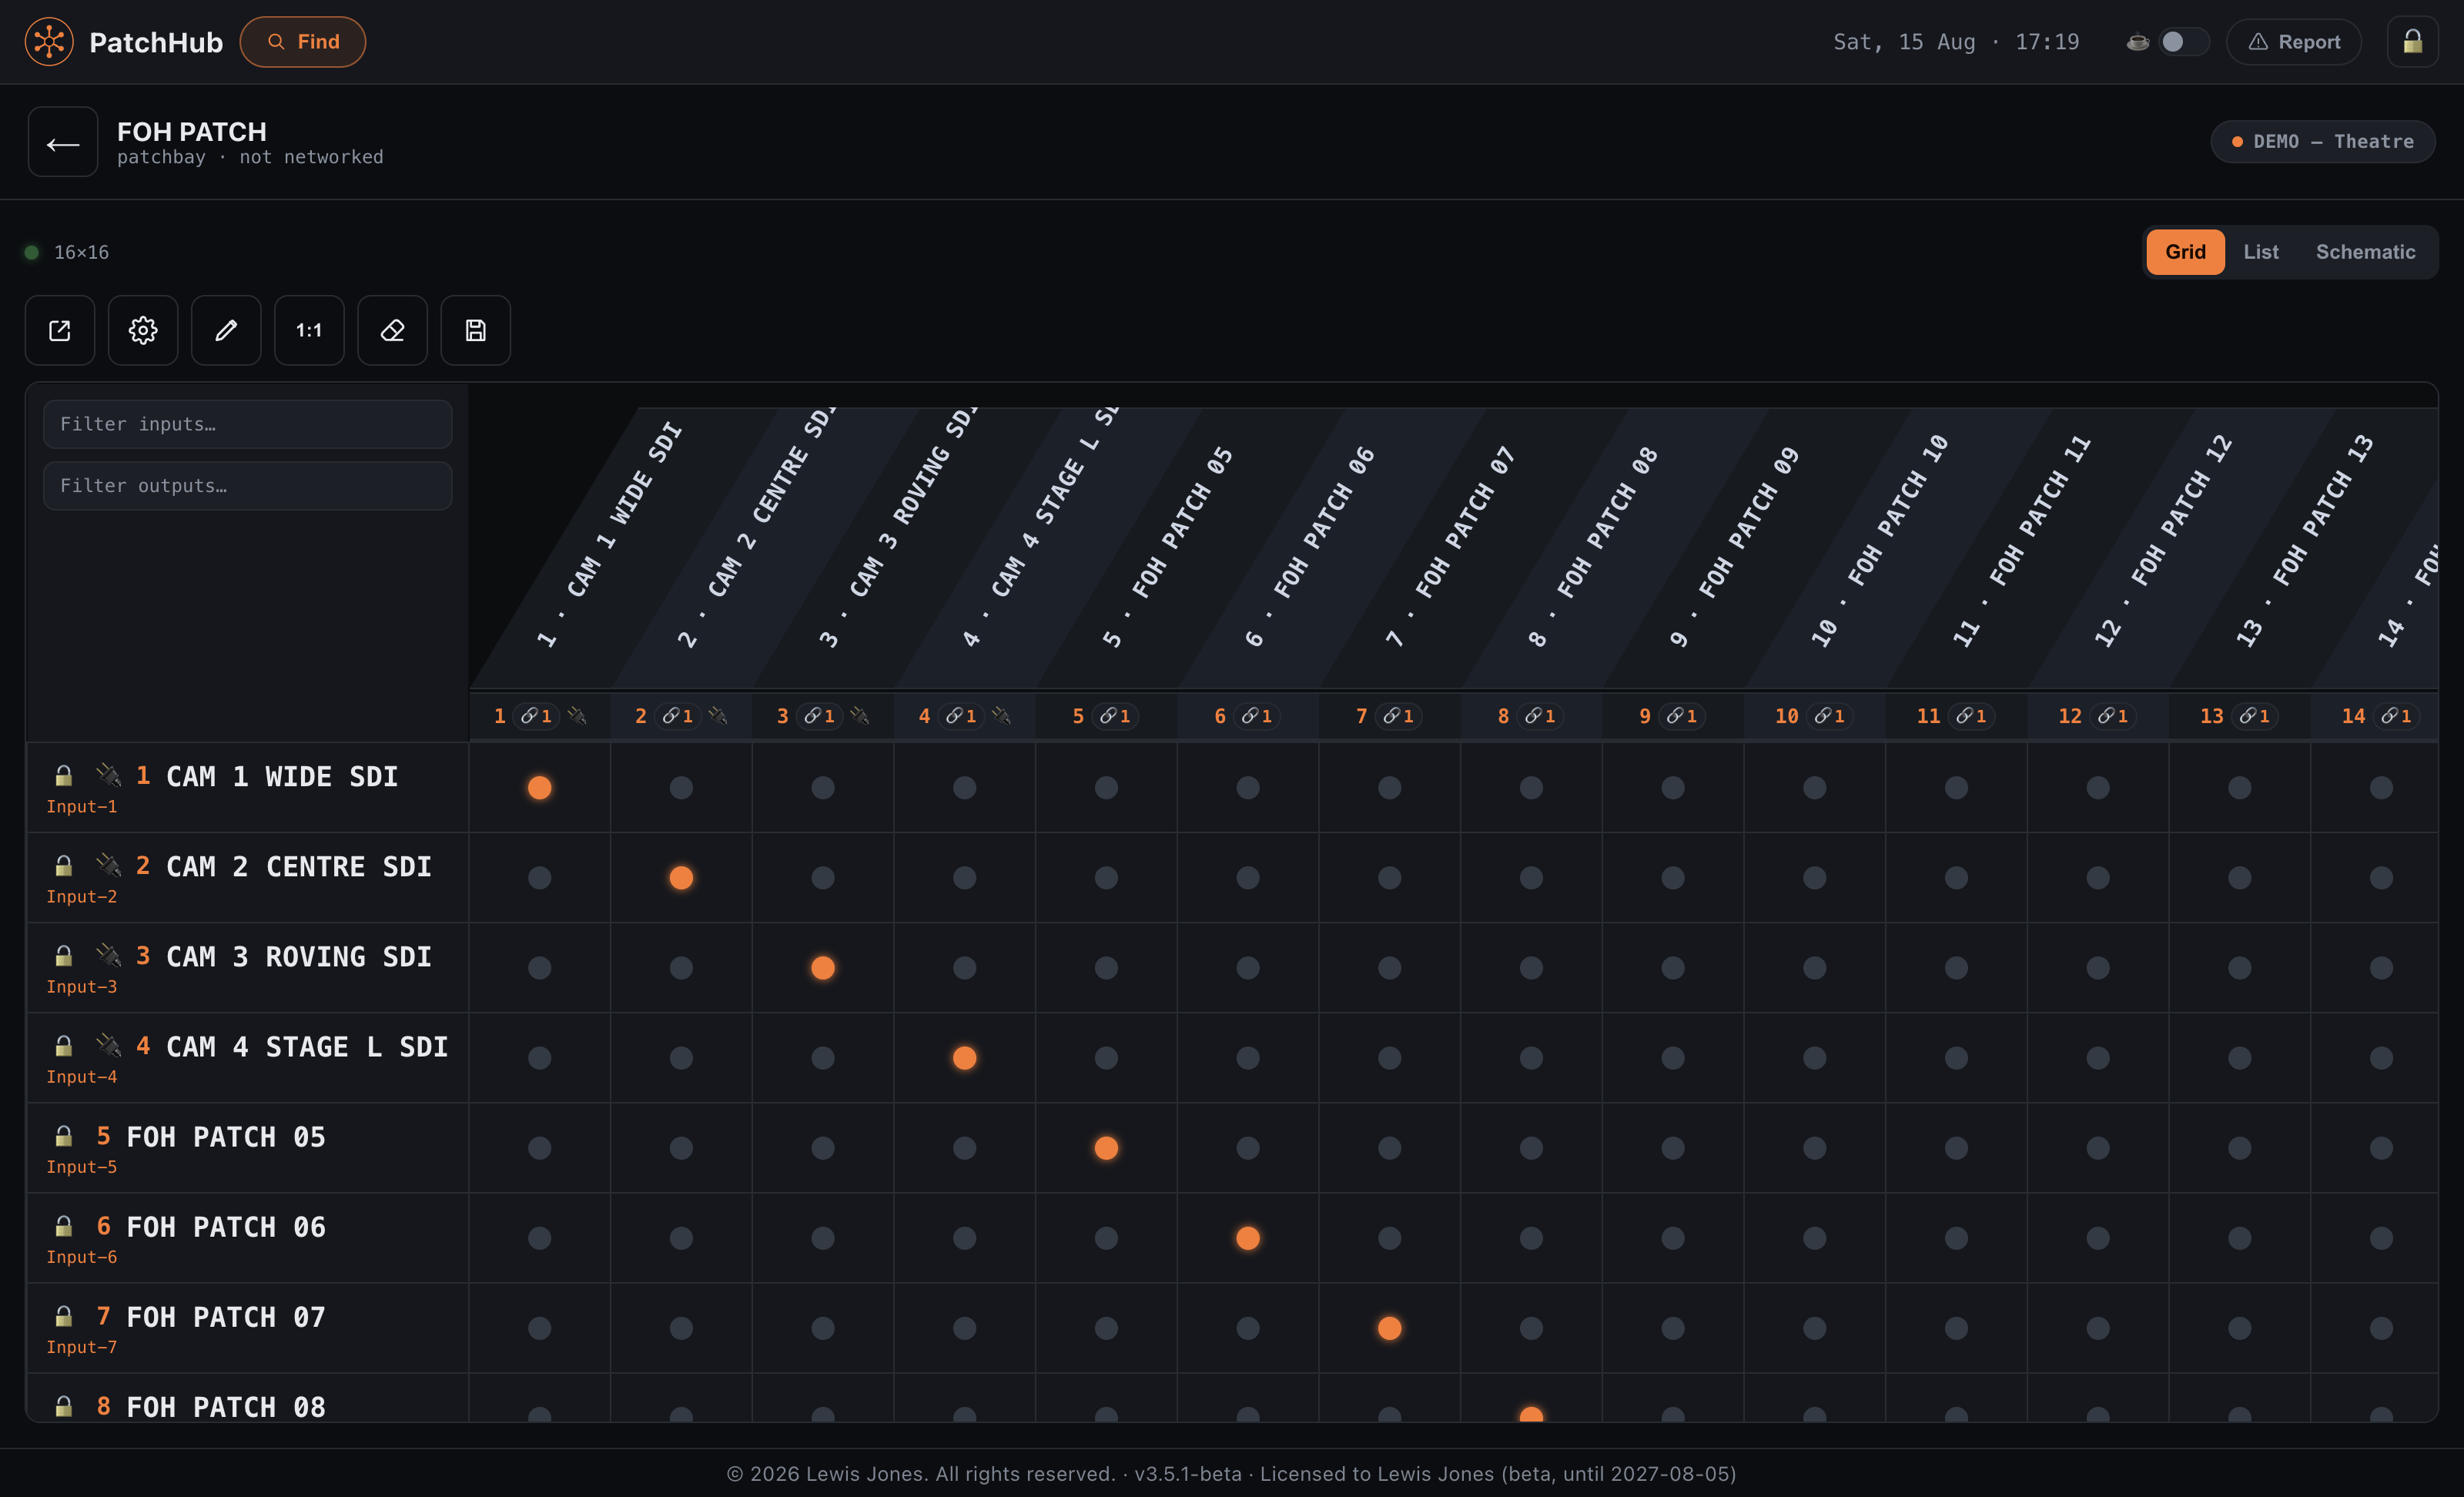Click the Report button
Viewport: 2464px width, 1497px height.
pyautogui.click(x=2294, y=42)
